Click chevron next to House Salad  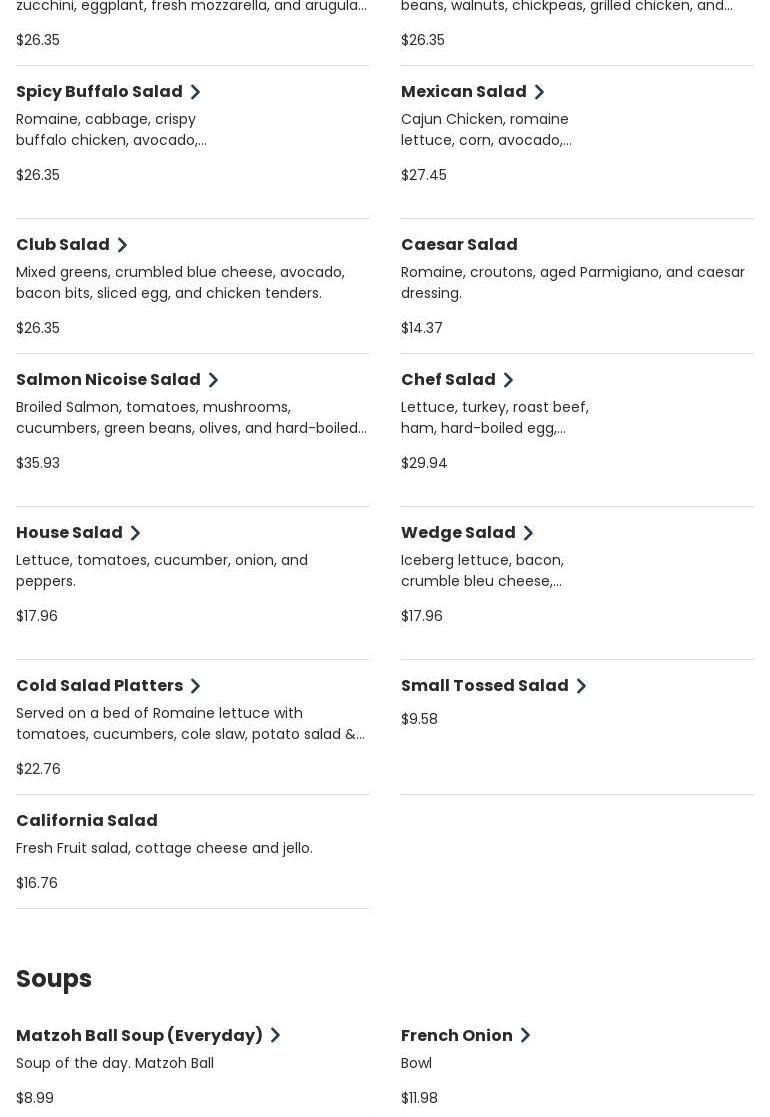coord(135,533)
